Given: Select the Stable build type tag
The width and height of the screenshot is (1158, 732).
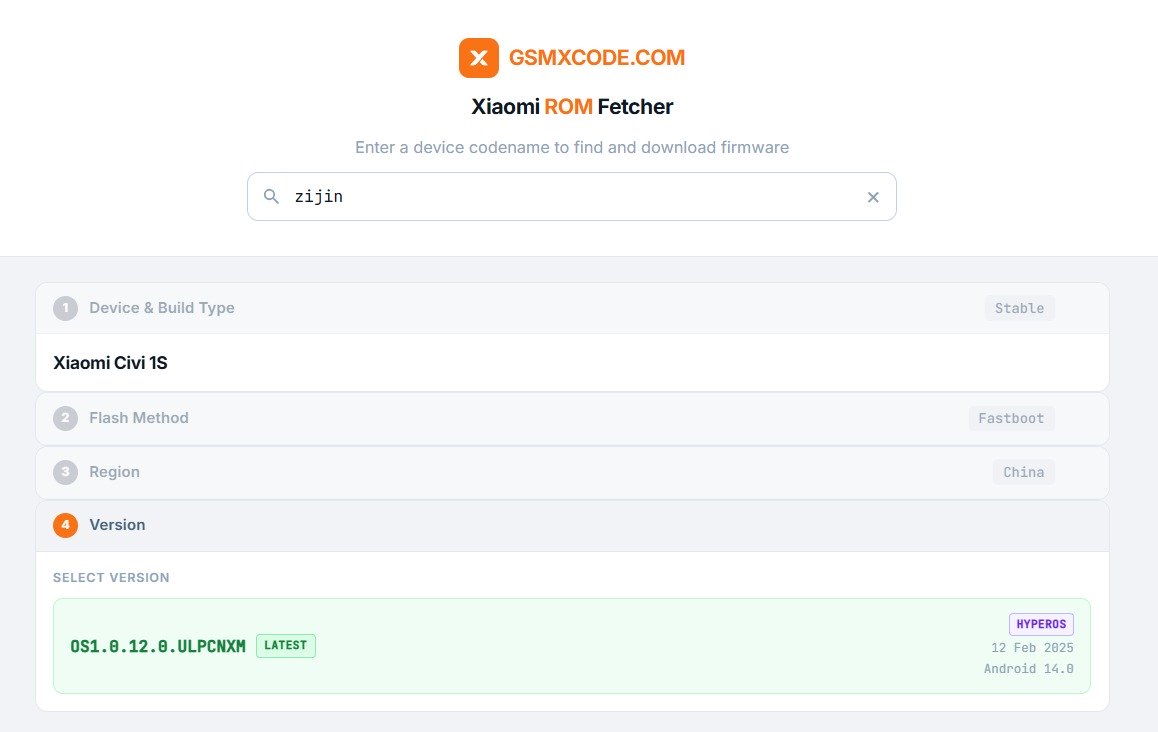Looking at the screenshot, I should pos(1019,308).
